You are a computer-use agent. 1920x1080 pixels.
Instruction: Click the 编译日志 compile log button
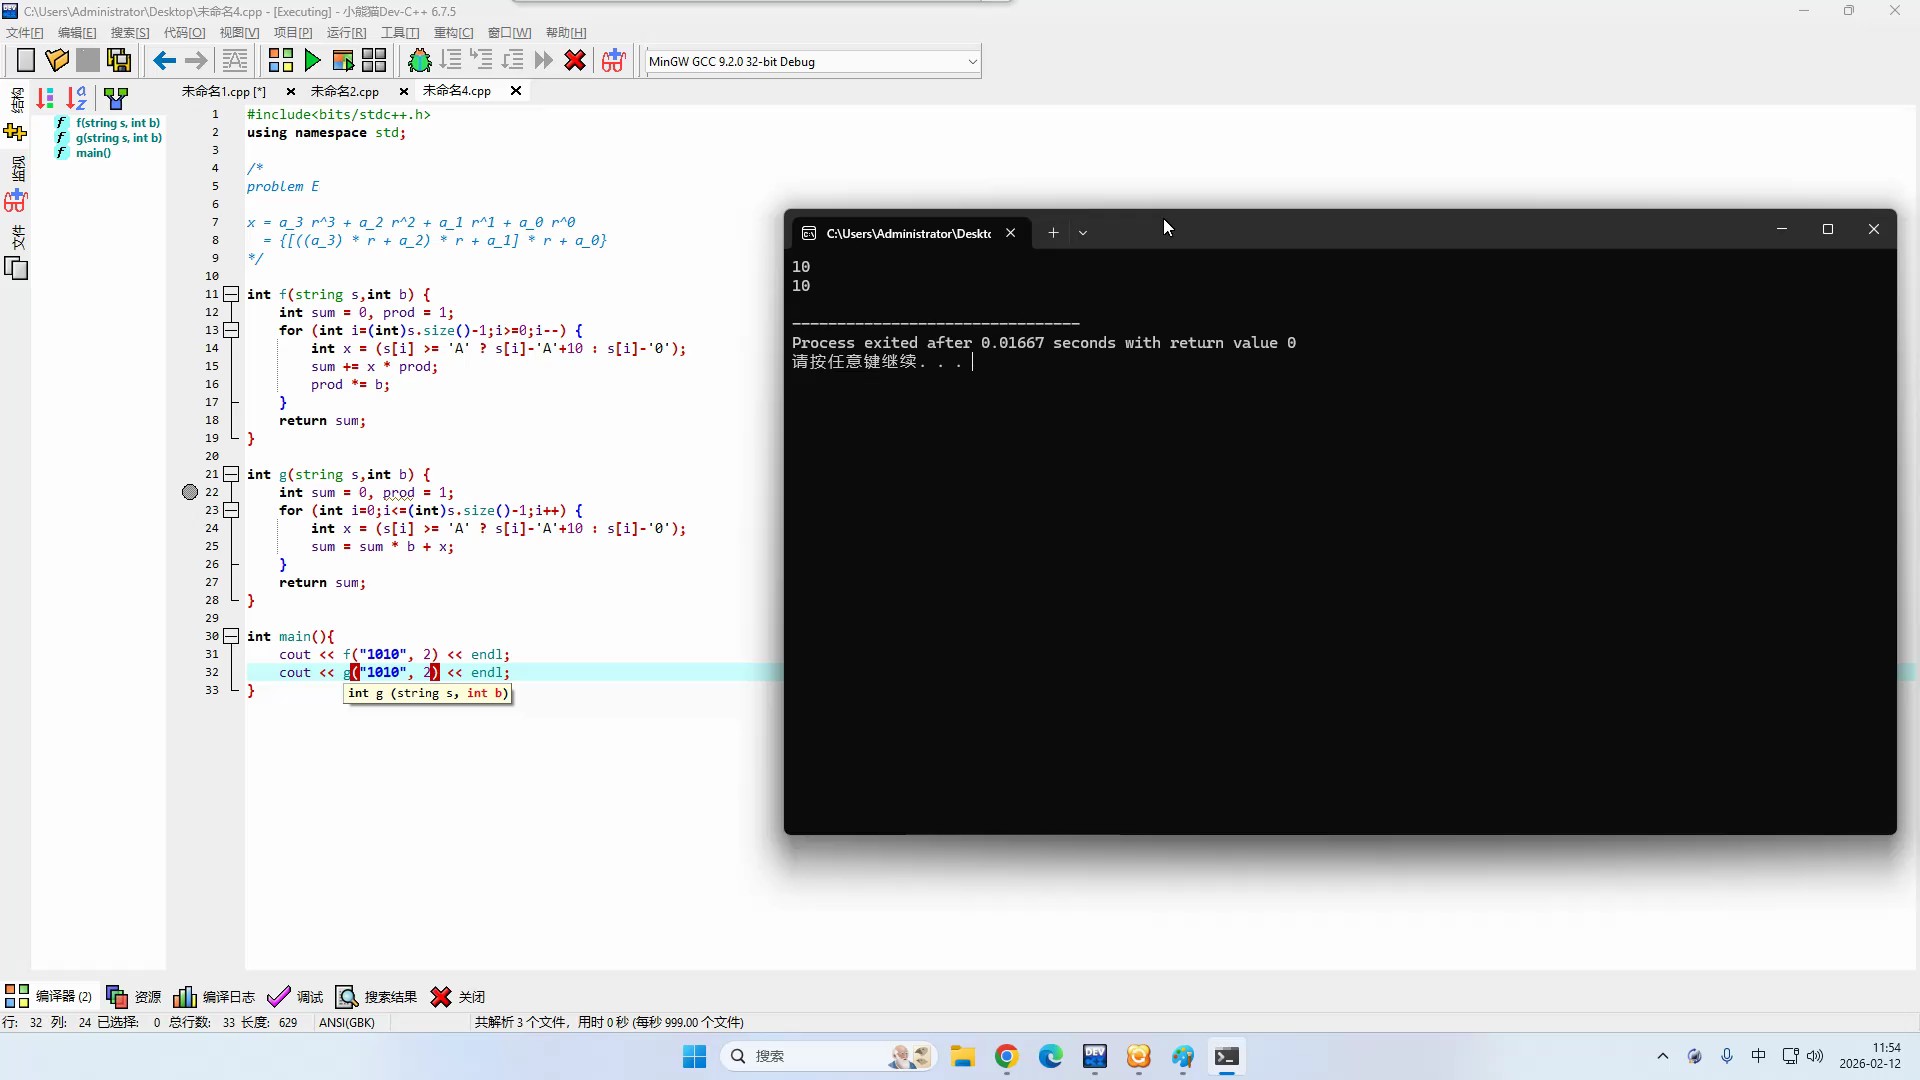tap(214, 997)
